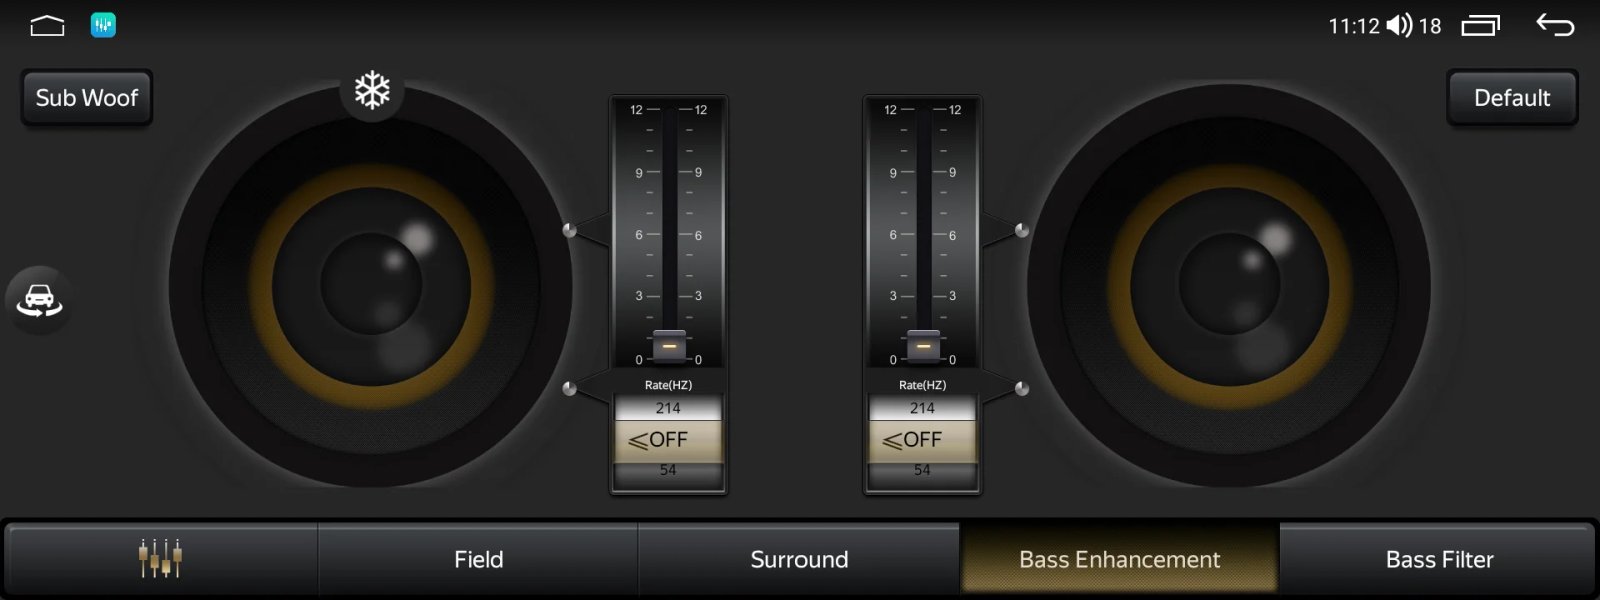Choose 54 in the left Rate picker
Screen dimensions: 1600x600
pos(668,470)
